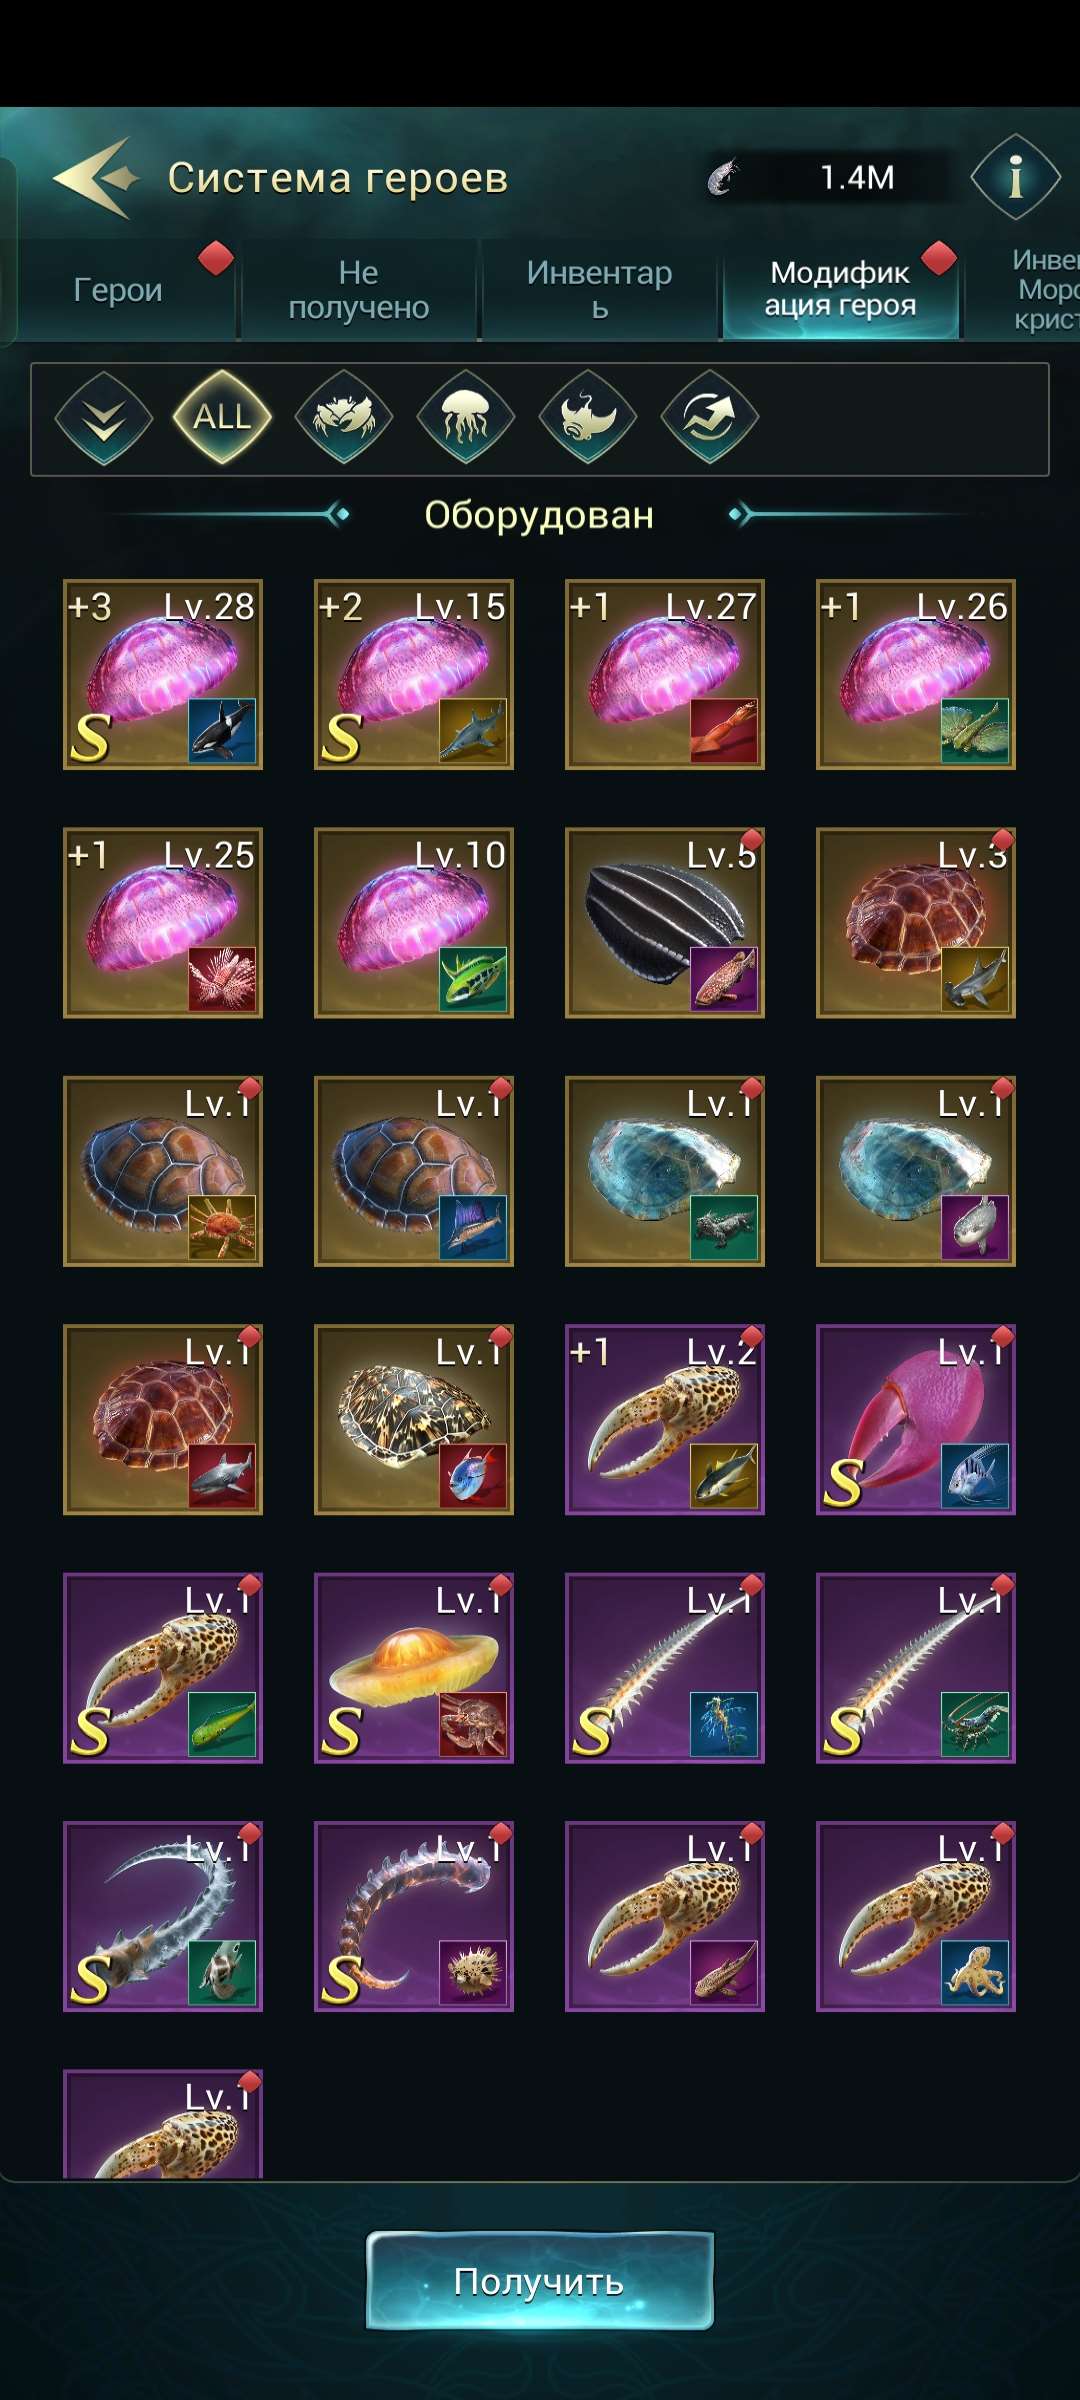Viewport: 1080px width, 2400px height.
Task: Go back with the arrow icon
Action: [95, 178]
